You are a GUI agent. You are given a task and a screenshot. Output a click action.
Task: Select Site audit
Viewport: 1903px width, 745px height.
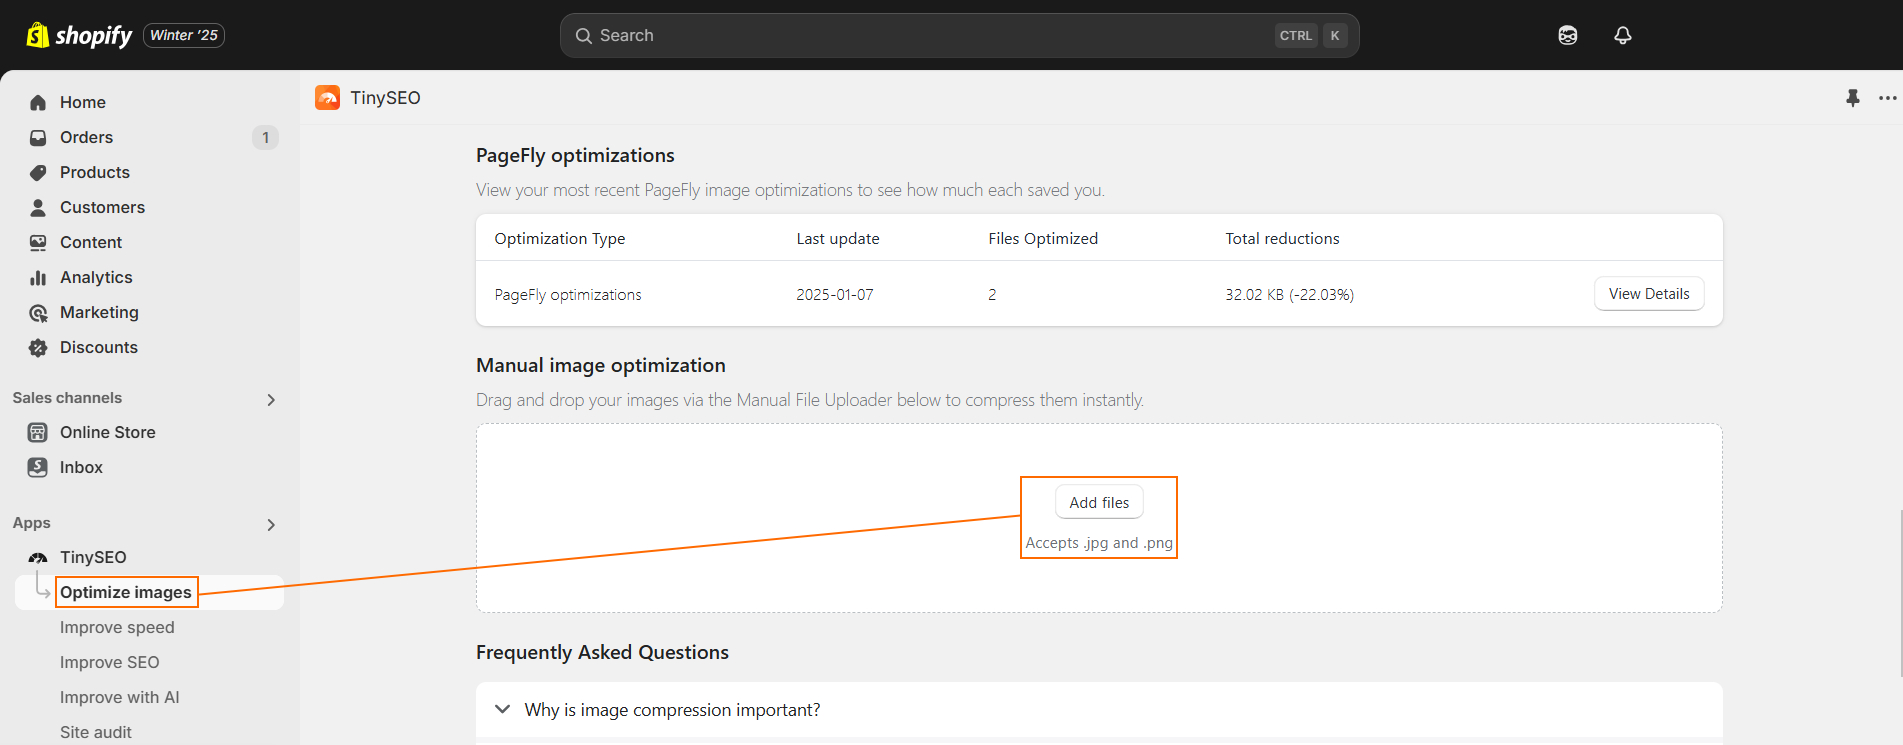96,732
